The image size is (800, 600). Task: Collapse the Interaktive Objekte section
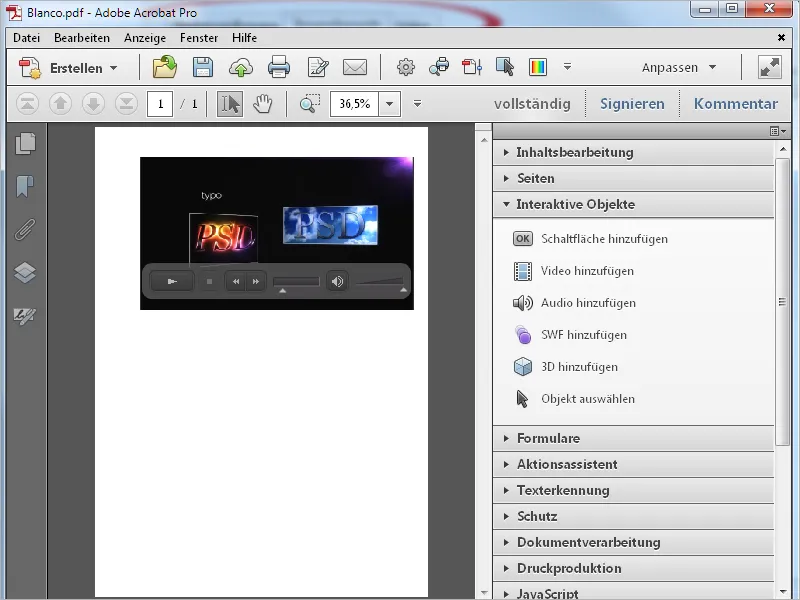point(633,205)
